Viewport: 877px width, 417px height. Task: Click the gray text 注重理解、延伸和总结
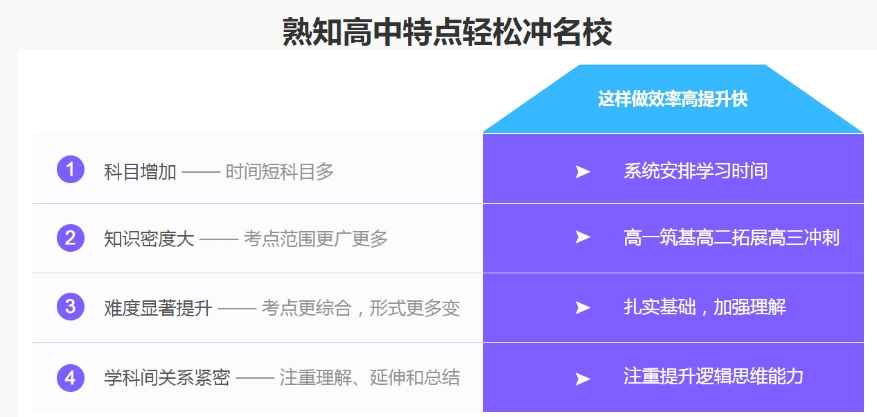369,378
